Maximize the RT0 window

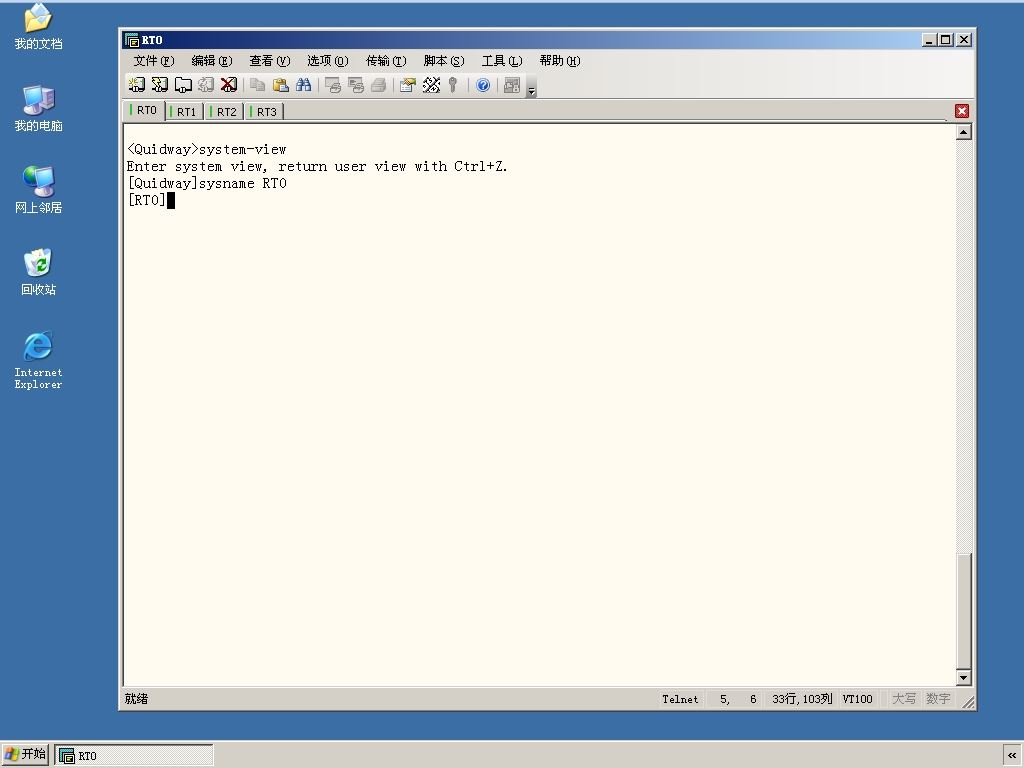(945, 40)
